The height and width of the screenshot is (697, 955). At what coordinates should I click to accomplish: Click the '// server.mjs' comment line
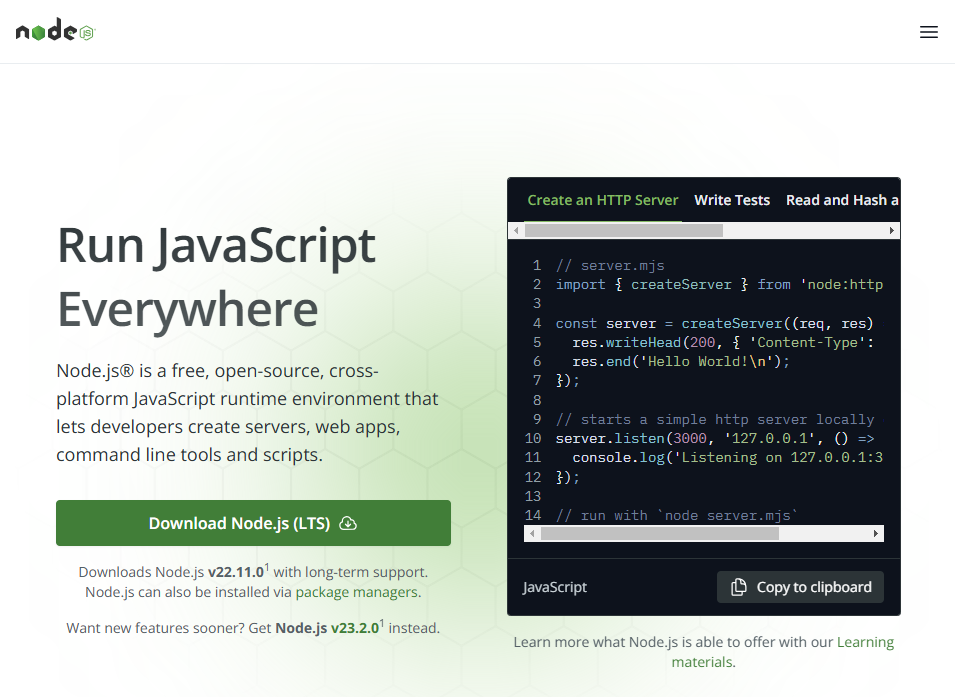click(x=610, y=266)
